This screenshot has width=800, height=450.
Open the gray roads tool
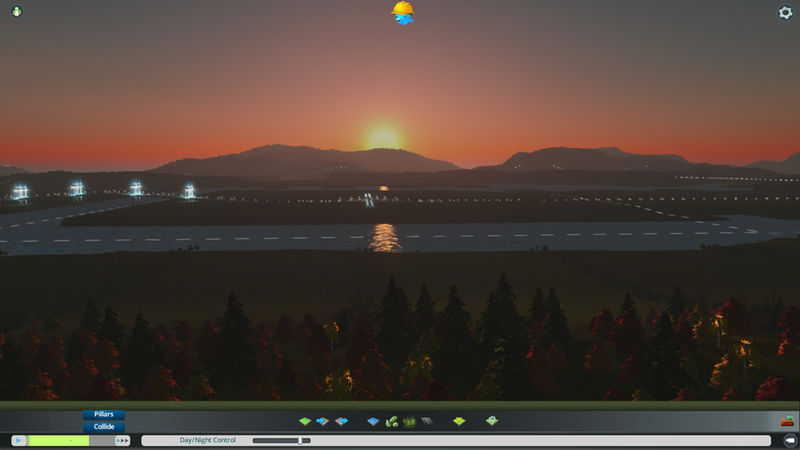426,422
